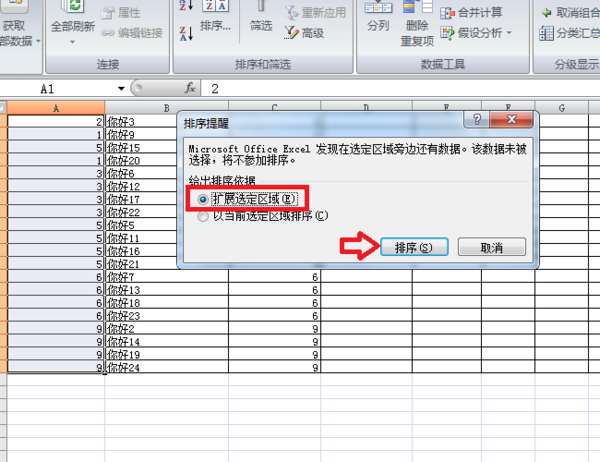
Task: Click cell containing 你好12
Action: (141, 186)
